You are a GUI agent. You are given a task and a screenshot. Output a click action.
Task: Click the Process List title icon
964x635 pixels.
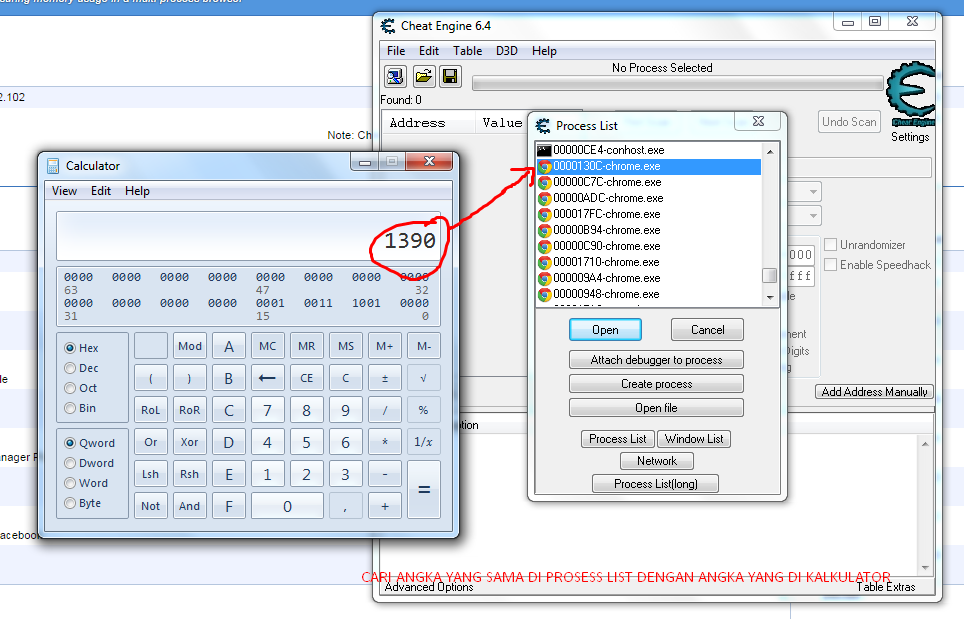click(543, 126)
